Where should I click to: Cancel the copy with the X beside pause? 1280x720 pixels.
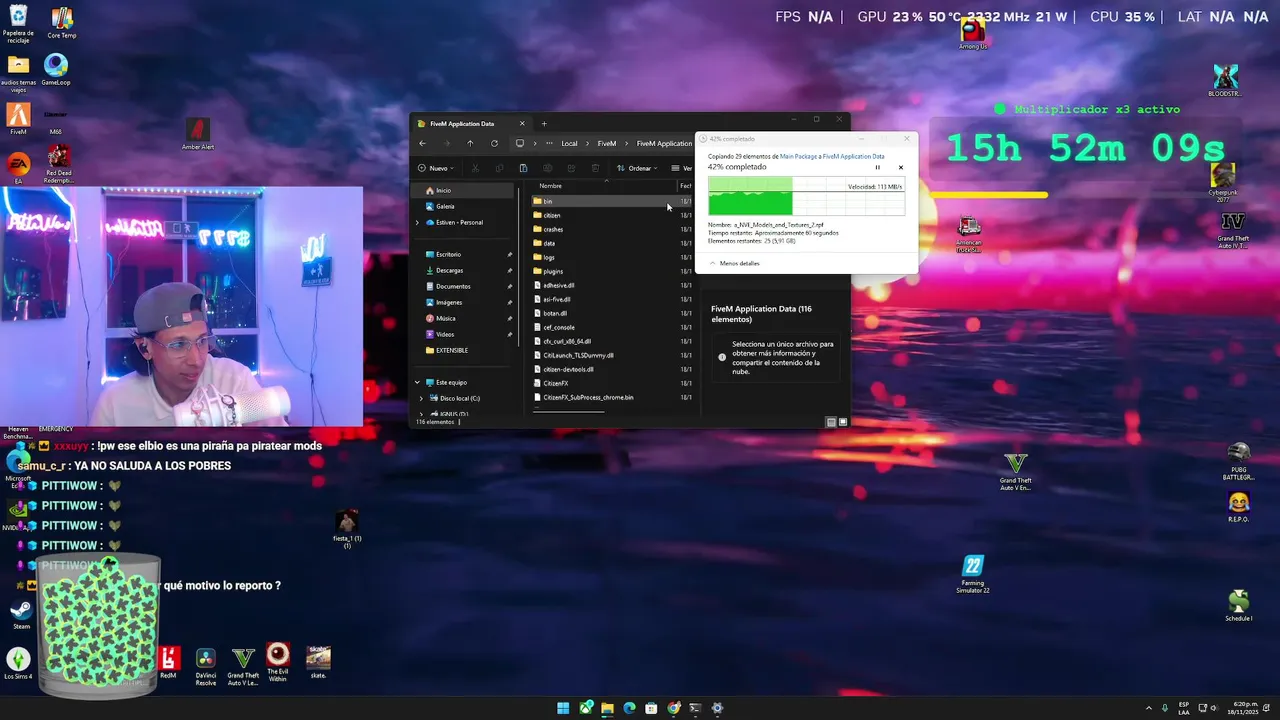coord(901,168)
